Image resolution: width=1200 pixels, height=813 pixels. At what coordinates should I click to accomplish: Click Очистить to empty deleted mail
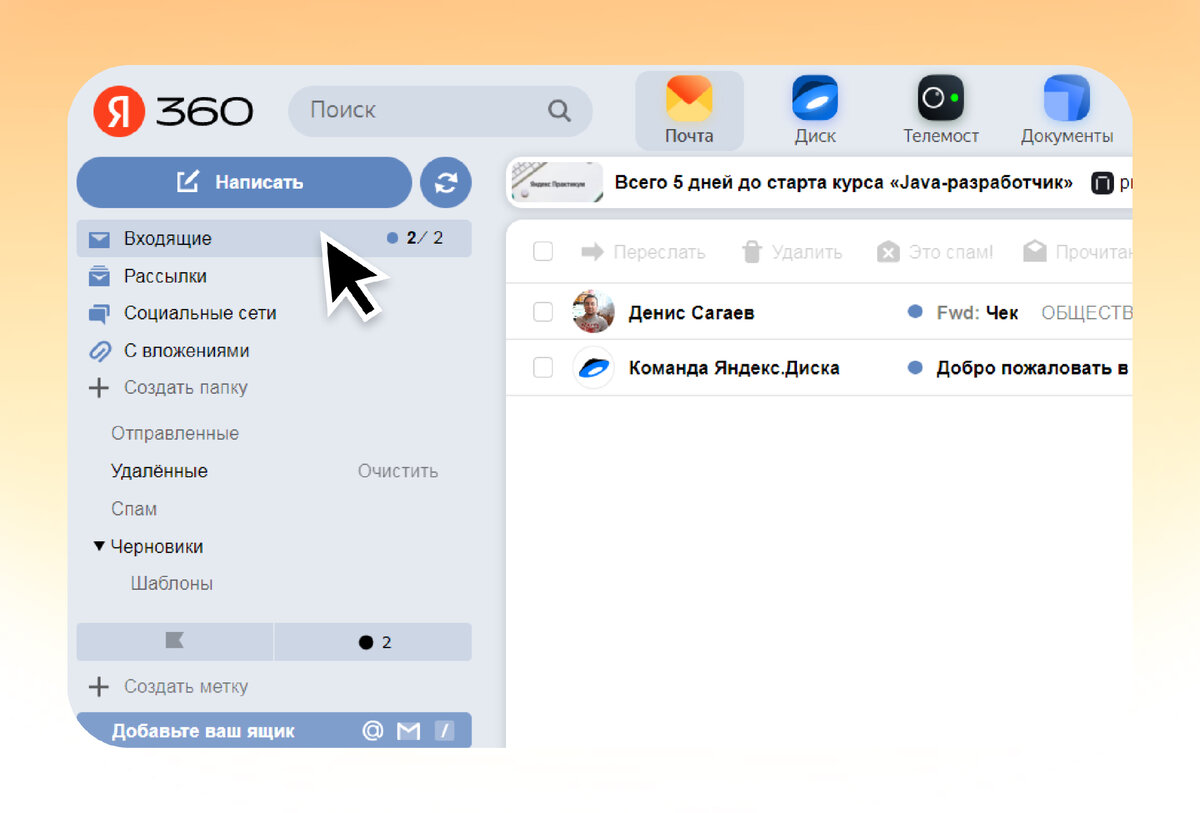click(398, 471)
